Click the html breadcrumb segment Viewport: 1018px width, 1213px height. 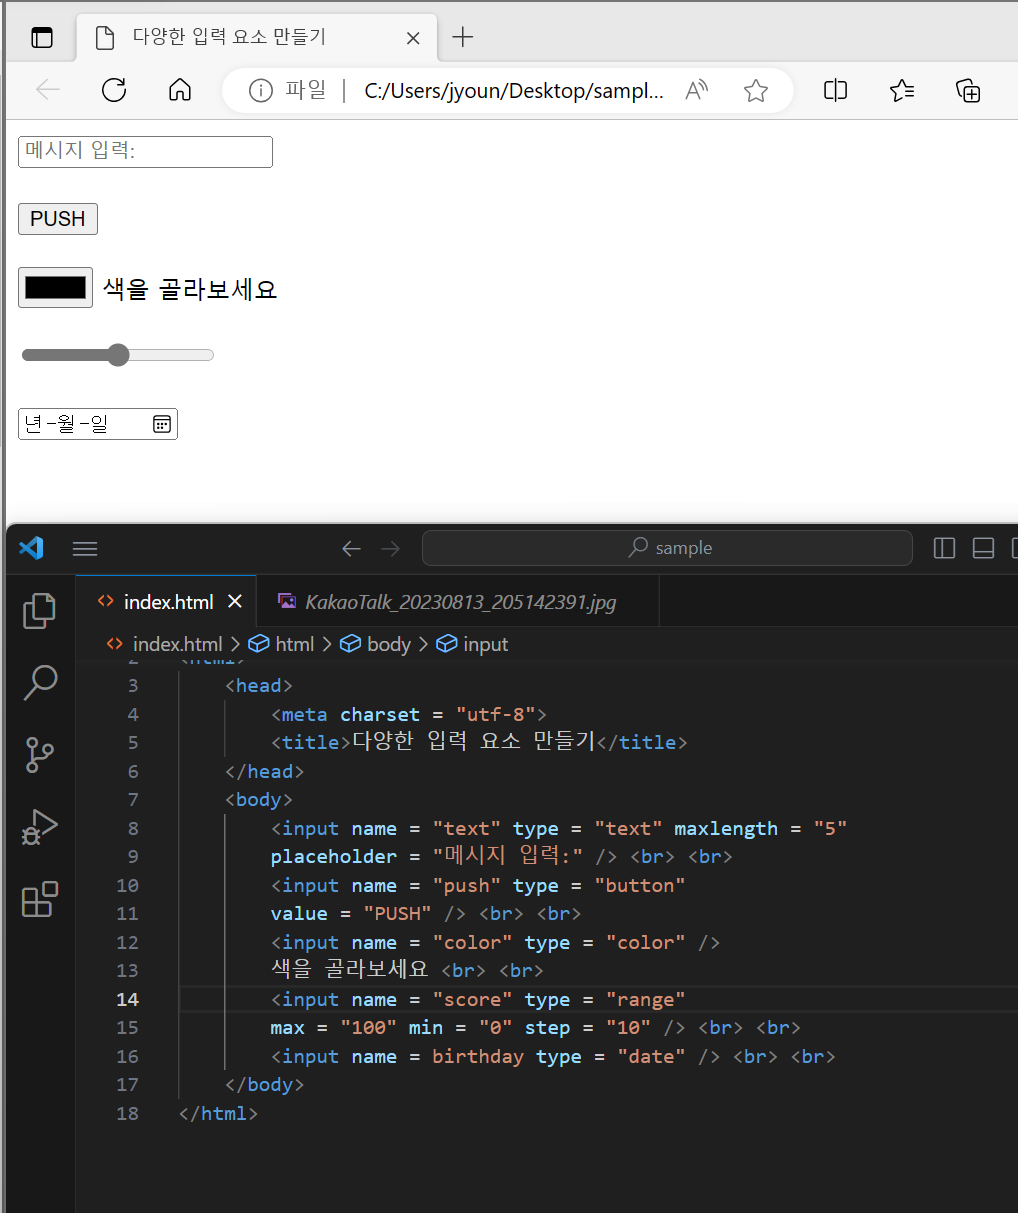tap(294, 644)
